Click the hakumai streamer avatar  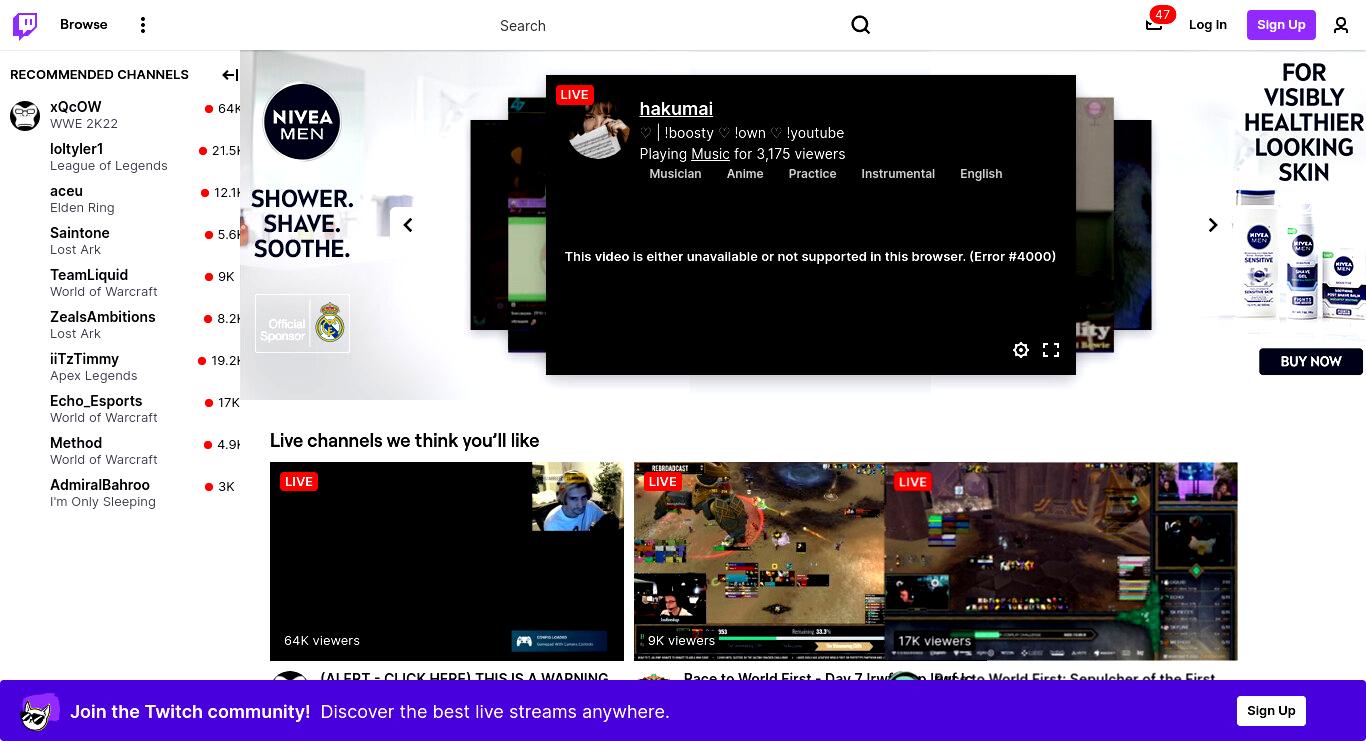[x=599, y=128]
